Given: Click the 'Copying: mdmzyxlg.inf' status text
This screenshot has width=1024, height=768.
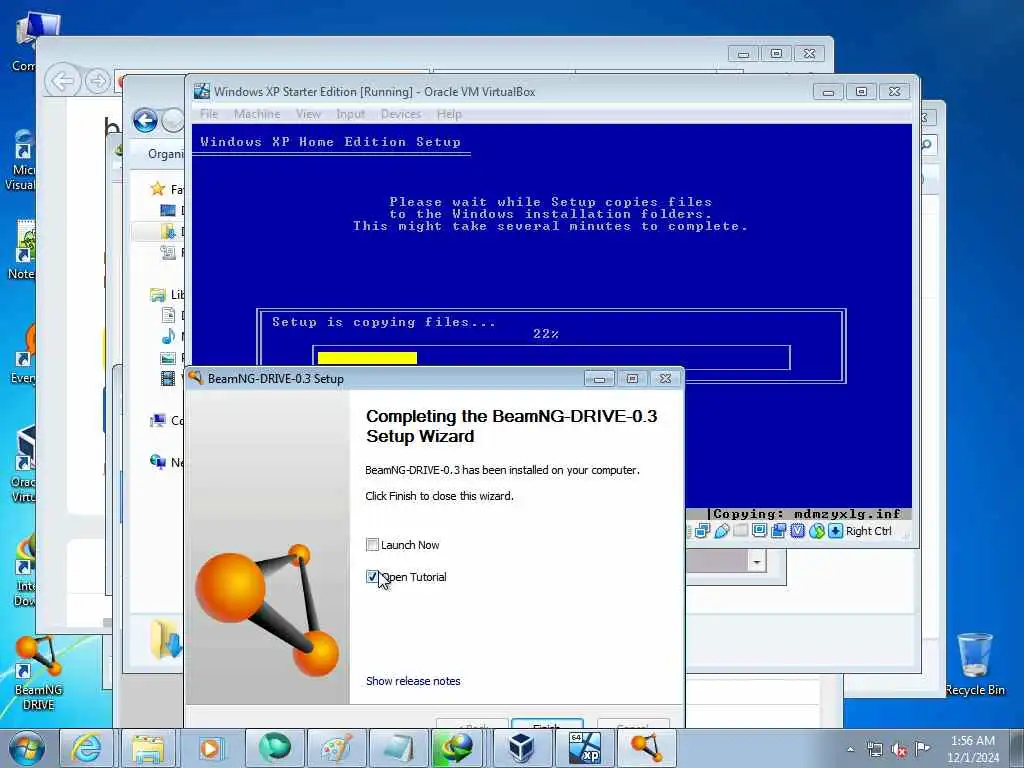Looking at the screenshot, I should click(807, 514).
